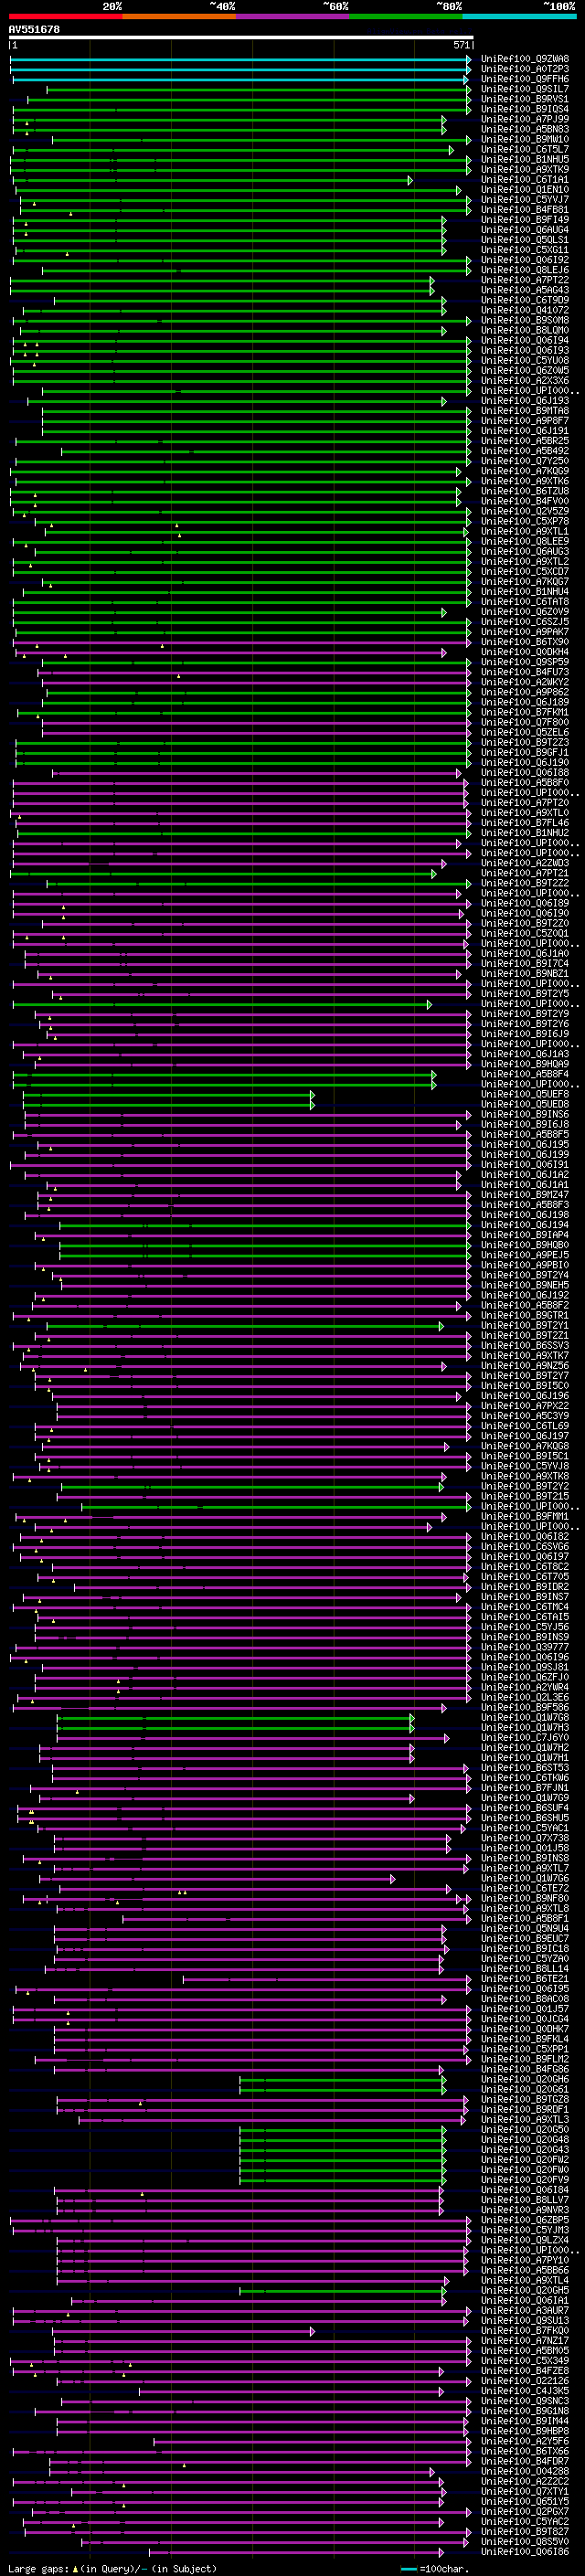
Task: Select the UniRef100_Q20G50 label
Action: (525, 2129)
